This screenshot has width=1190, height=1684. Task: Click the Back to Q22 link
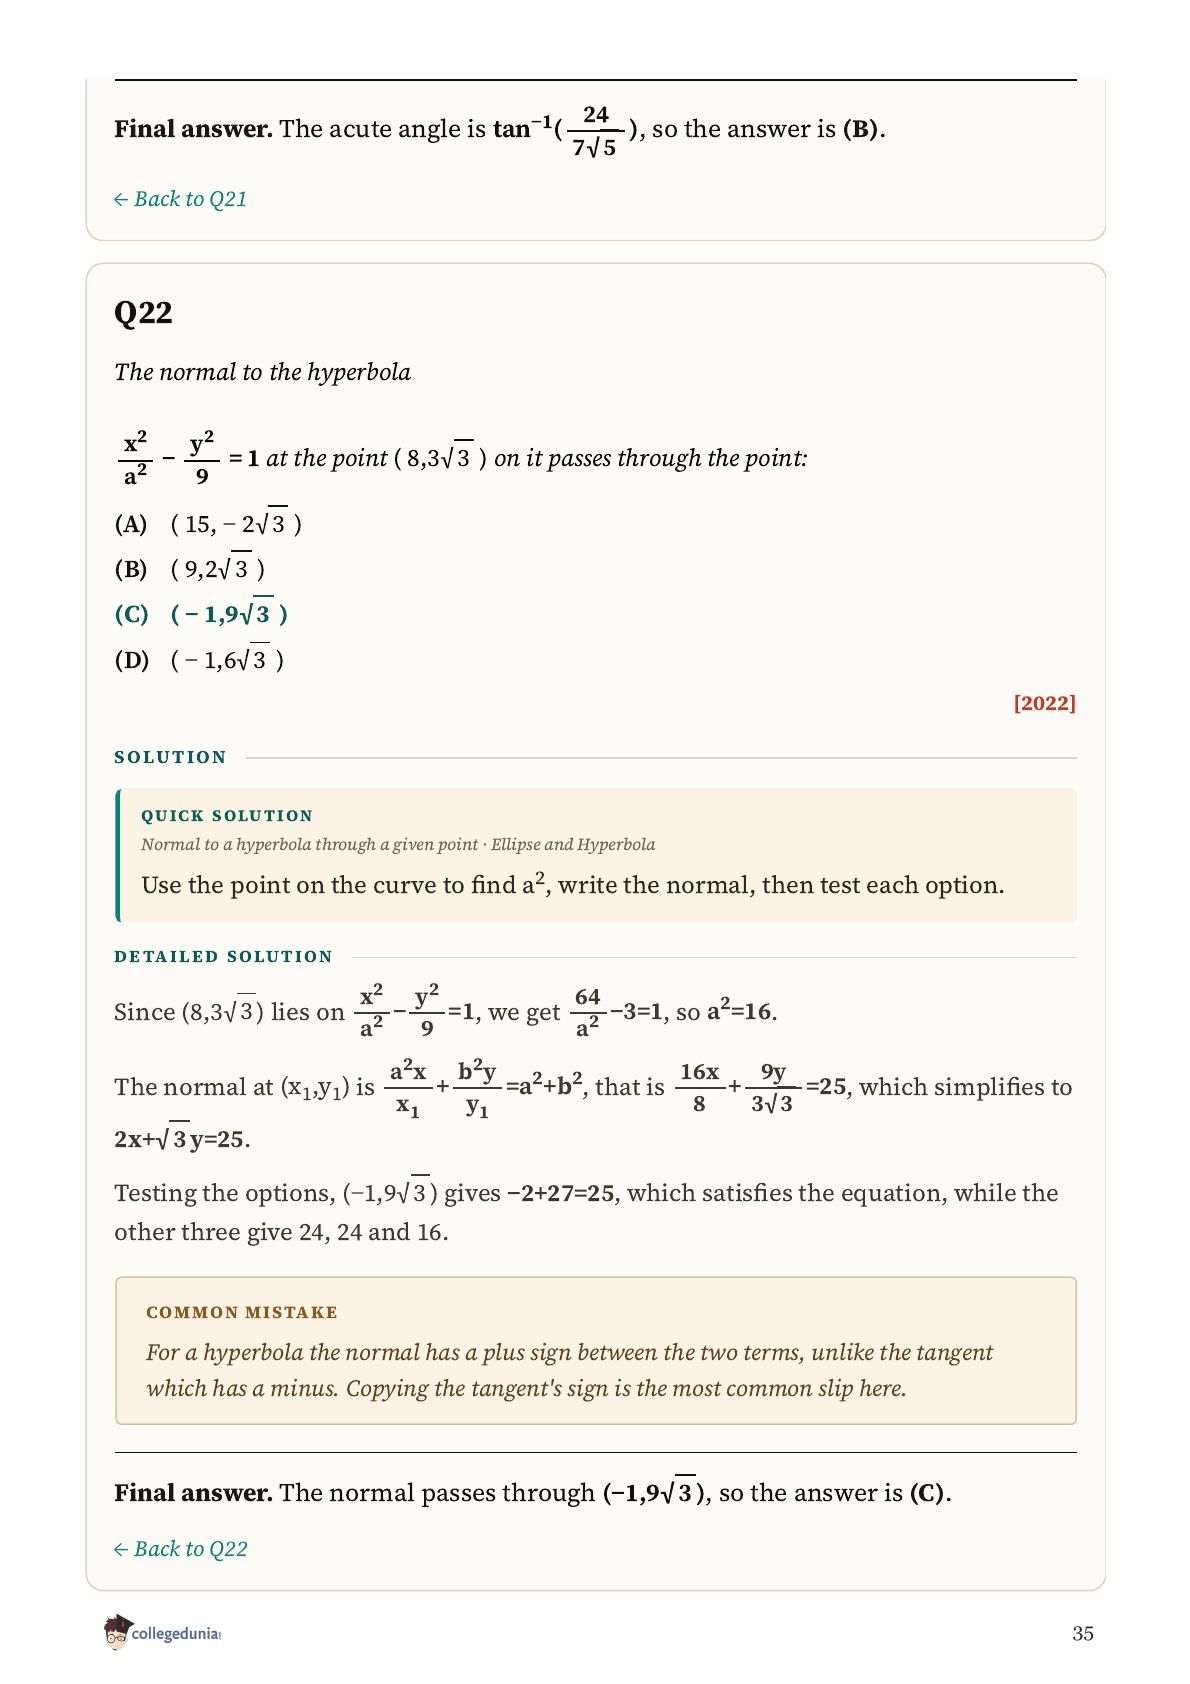tap(181, 1549)
